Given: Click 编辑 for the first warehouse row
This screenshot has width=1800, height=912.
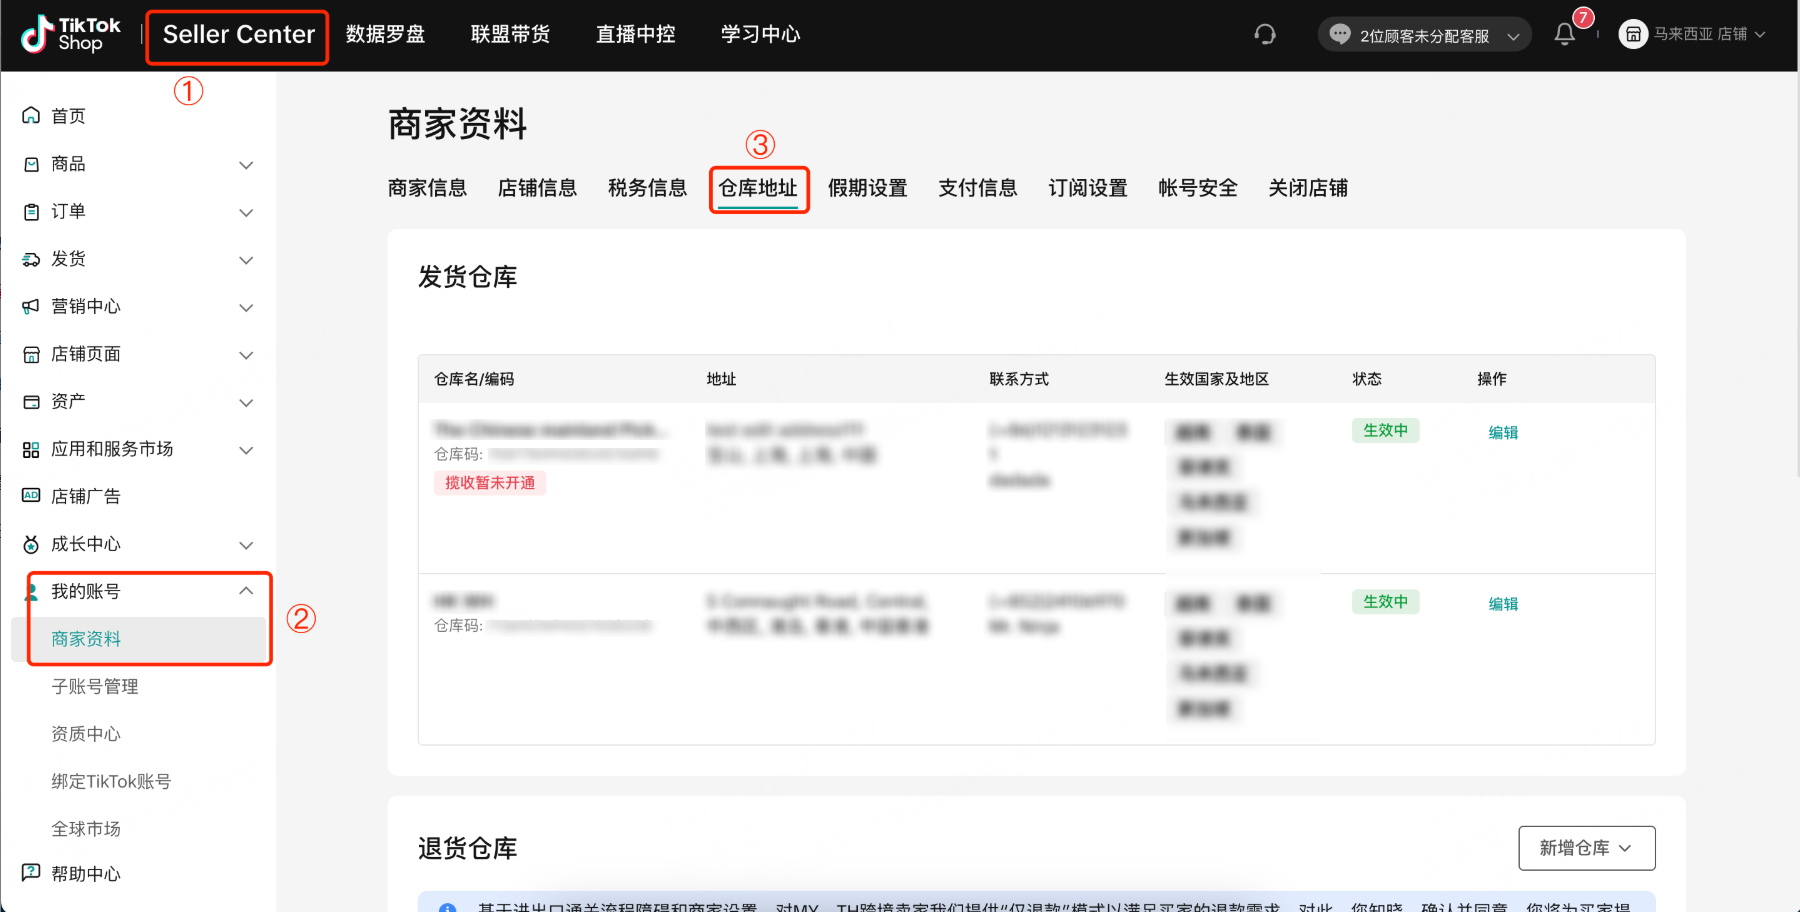Looking at the screenshot, I should pyautogui.click(x=1503, y=433).
